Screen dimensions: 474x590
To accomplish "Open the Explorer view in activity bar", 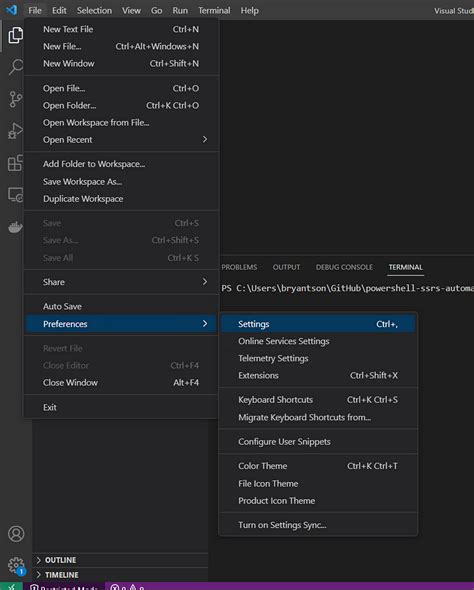I will [x=15, y=35].
